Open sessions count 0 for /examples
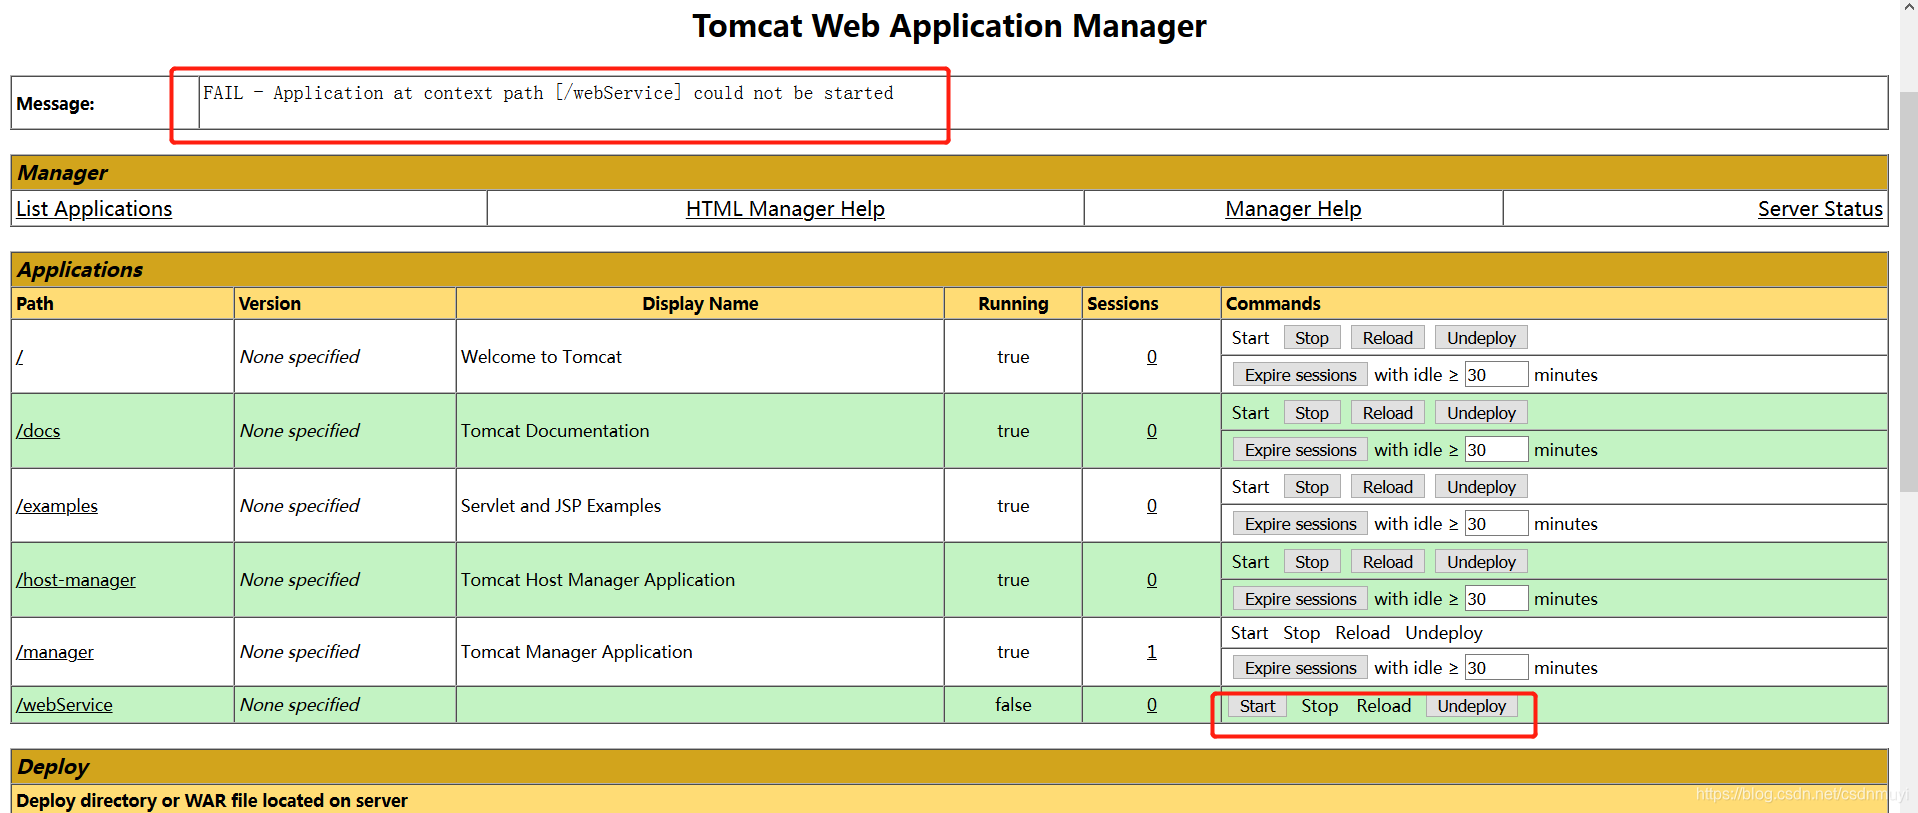This screenshot has width=1918, height=813. click(x=1152, y=506)
